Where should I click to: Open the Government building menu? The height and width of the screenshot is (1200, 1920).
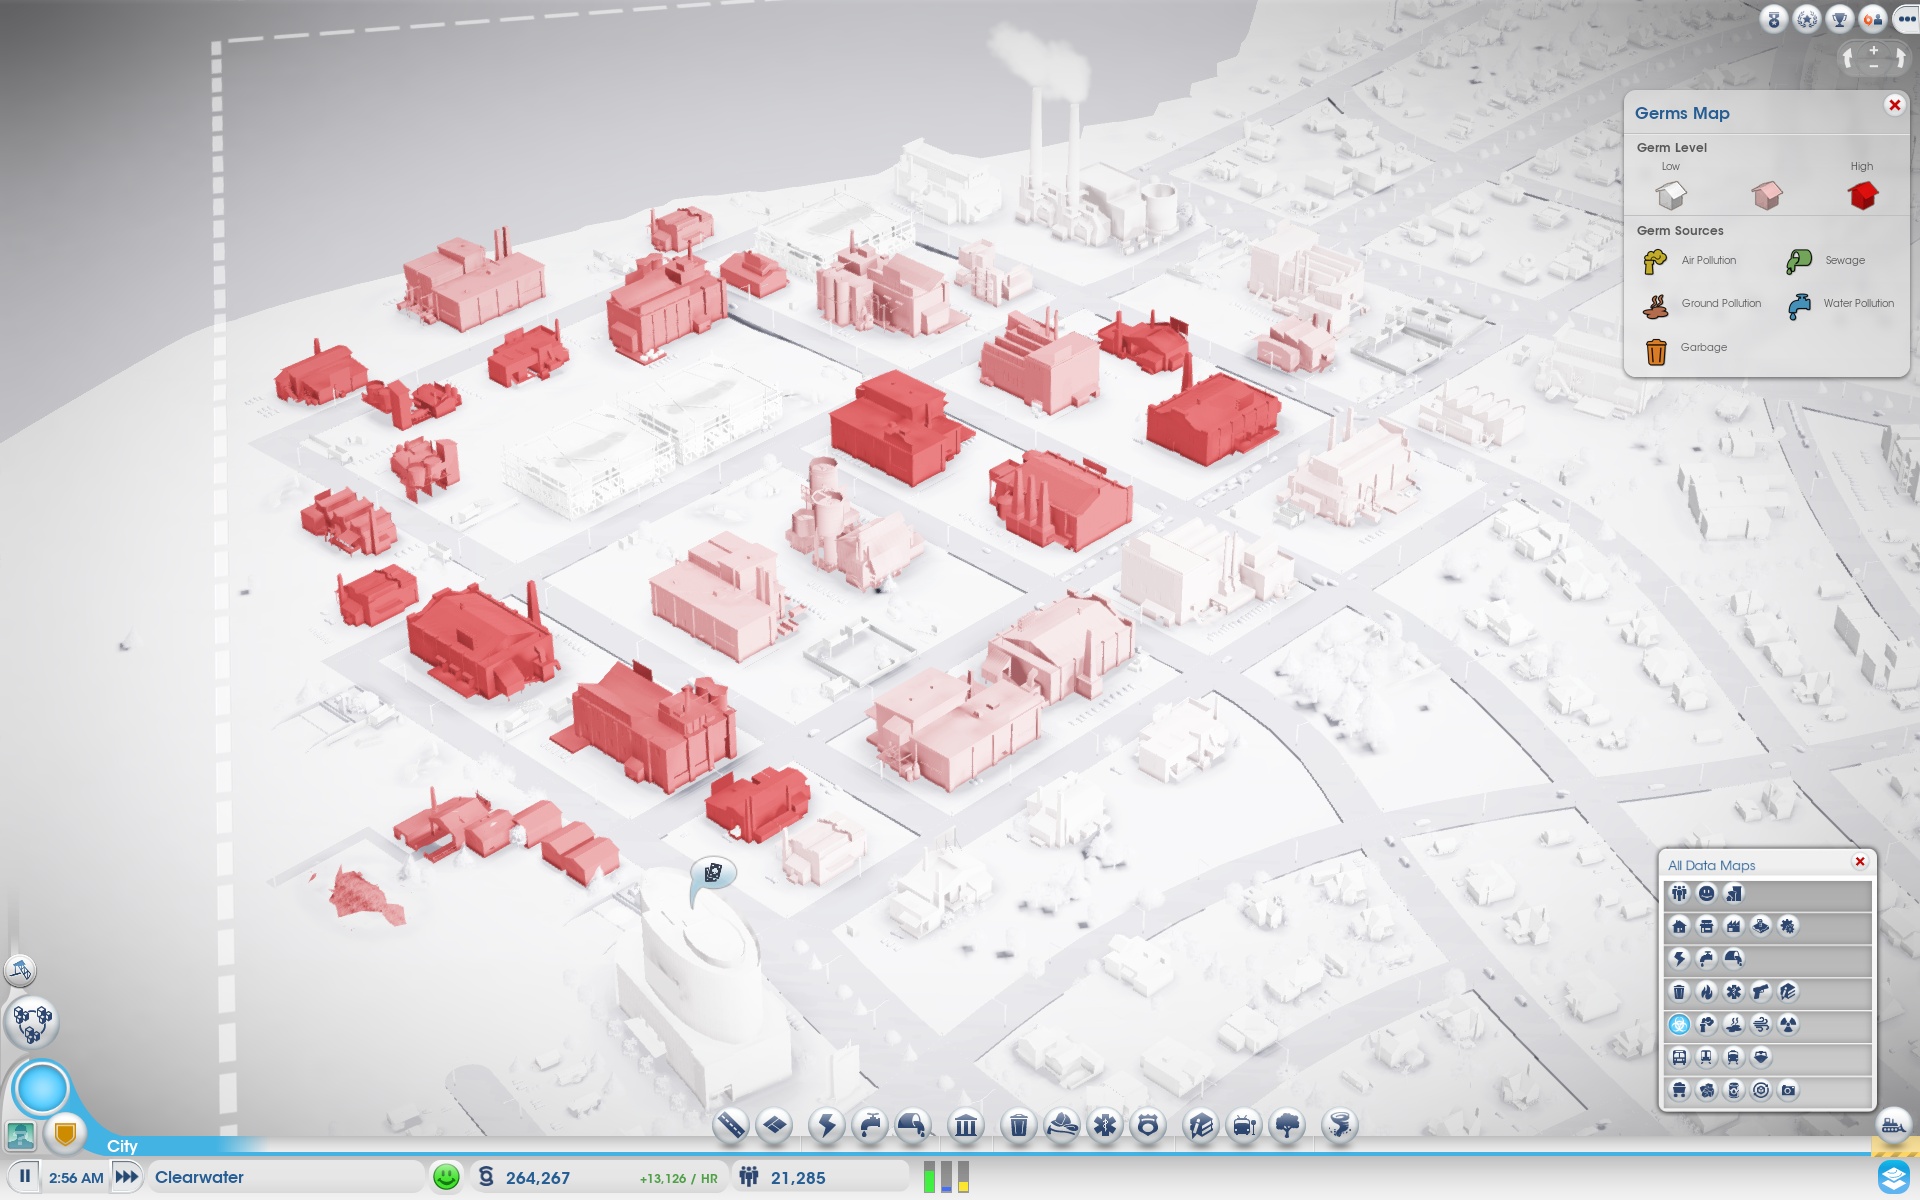pyautogui.click(x=966, y=1126)
